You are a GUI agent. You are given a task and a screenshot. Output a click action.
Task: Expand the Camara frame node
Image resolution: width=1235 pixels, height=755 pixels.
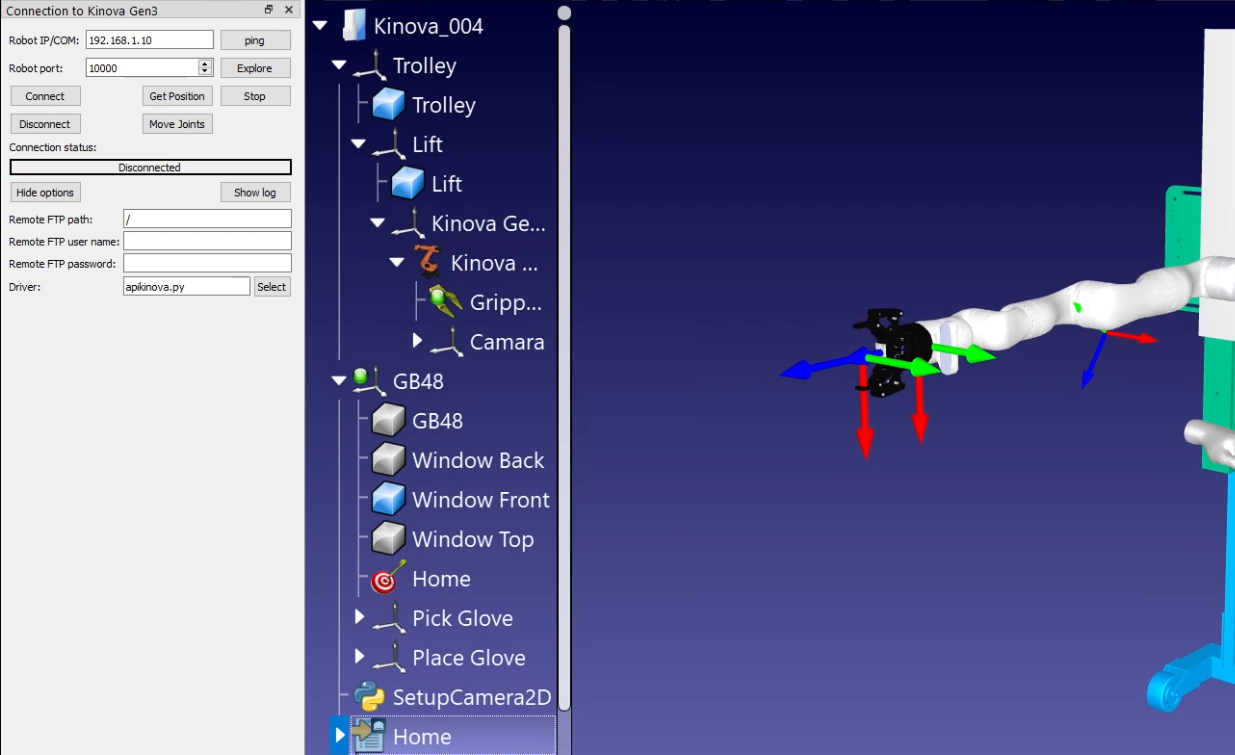point(418,341)
